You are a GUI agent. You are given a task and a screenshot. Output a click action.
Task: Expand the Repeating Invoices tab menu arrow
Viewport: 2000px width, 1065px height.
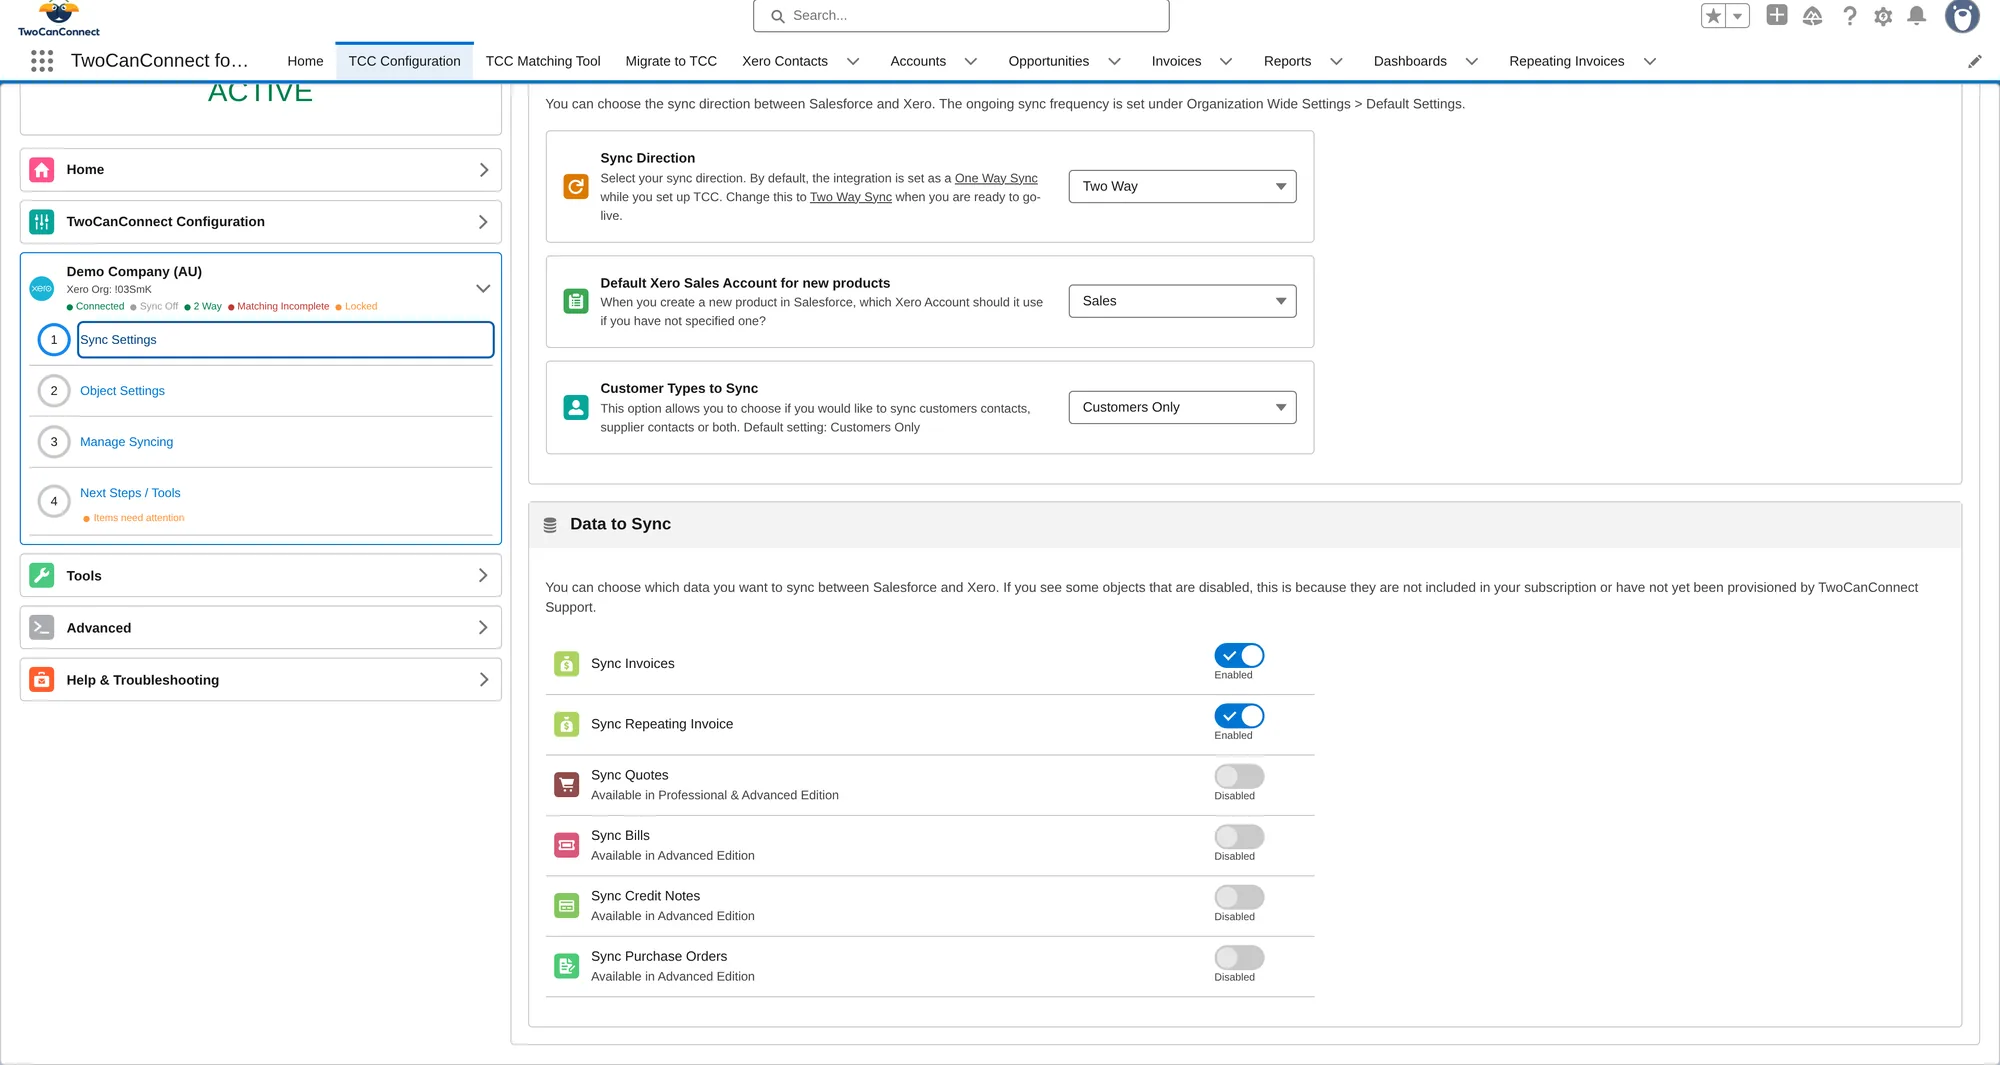point(1650,61)
